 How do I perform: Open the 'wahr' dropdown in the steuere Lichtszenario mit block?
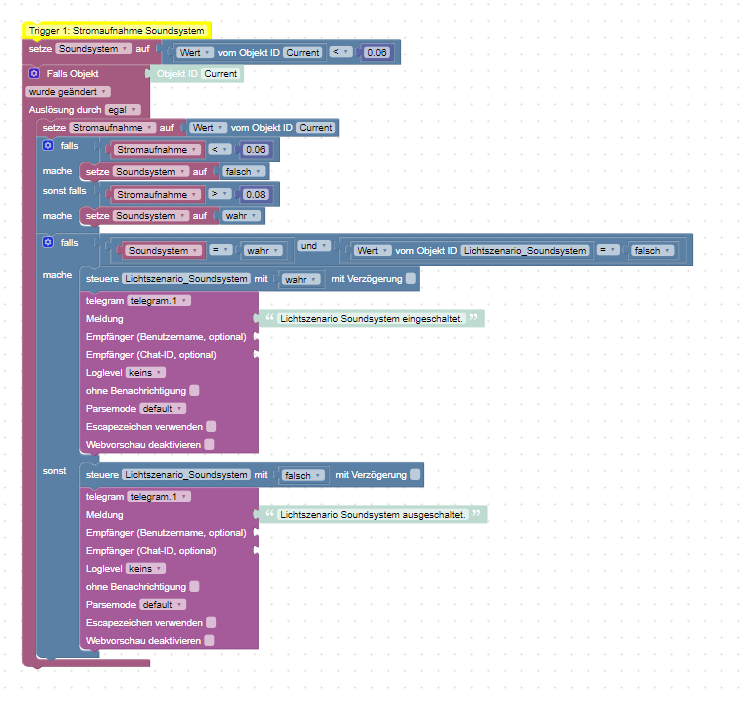point(301,279)
